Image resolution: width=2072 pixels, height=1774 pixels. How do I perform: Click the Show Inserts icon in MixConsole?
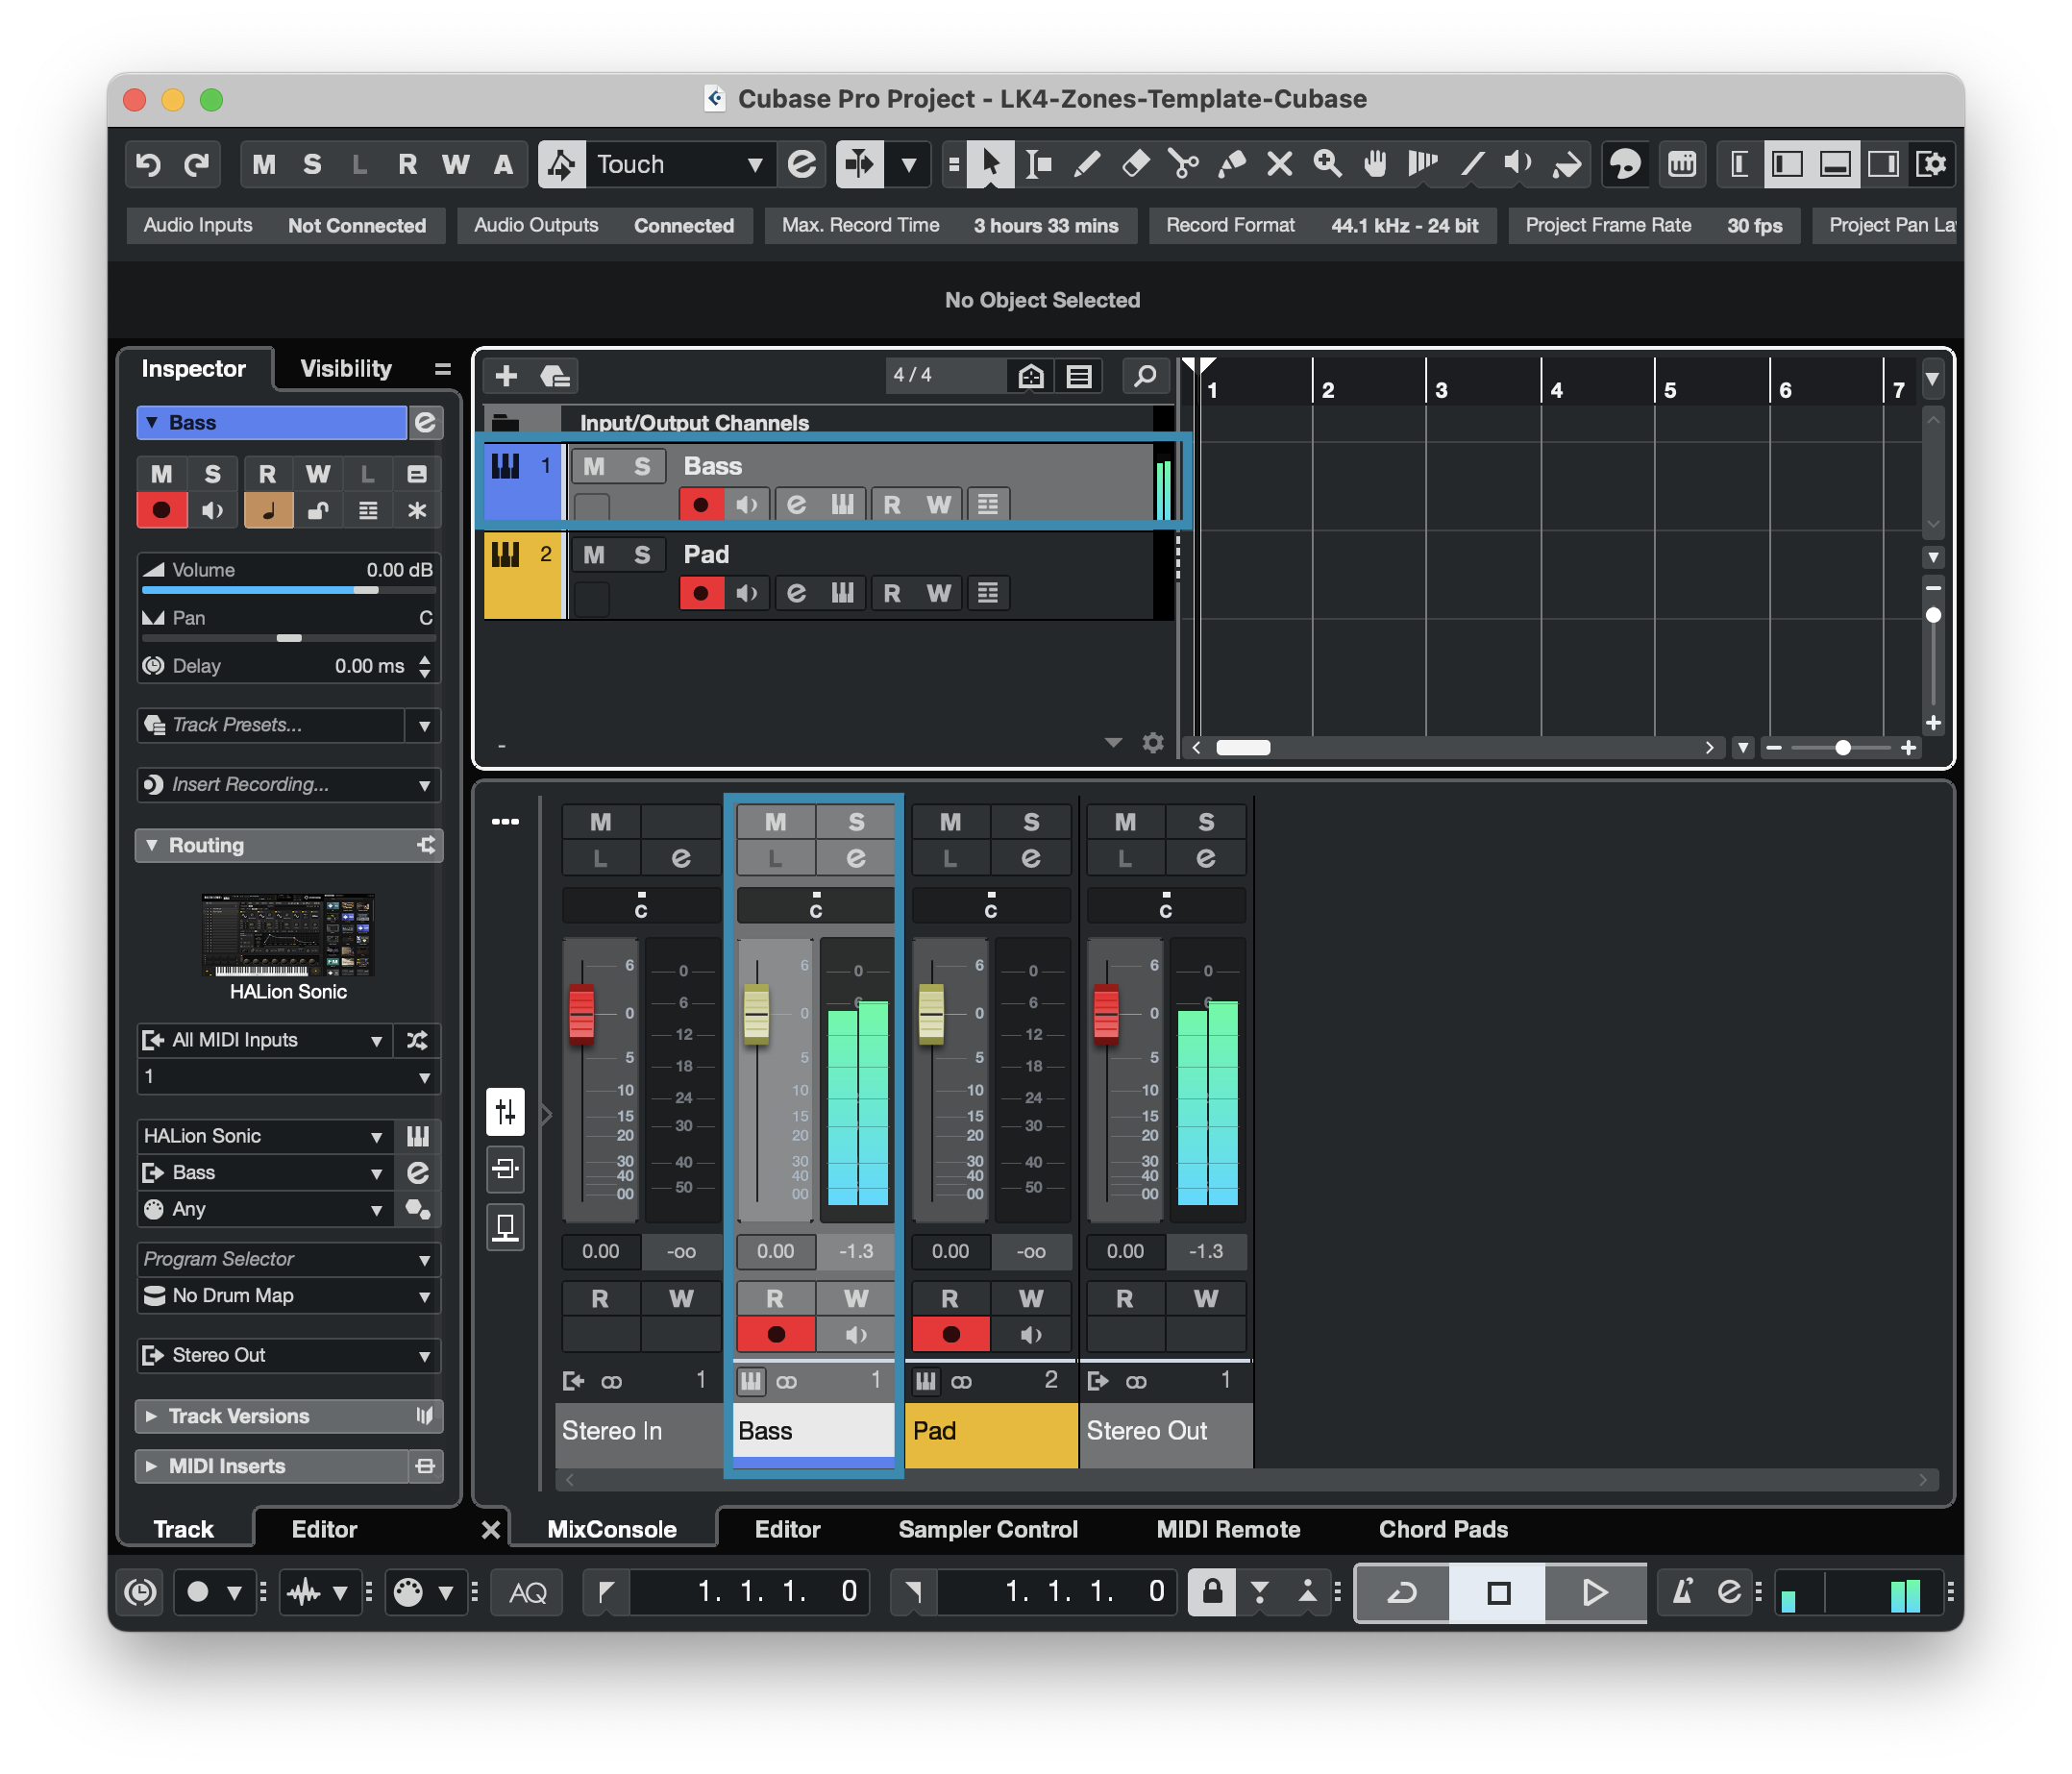506,1169
